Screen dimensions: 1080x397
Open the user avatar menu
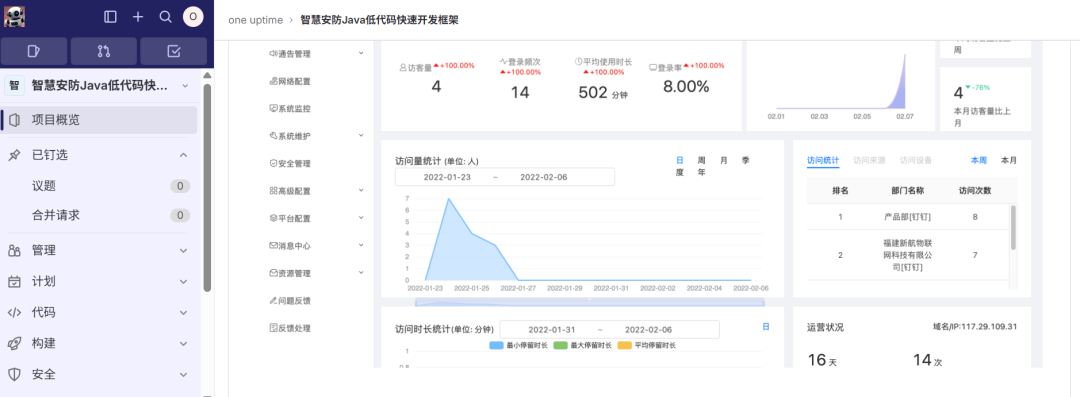tap(193, 17)
